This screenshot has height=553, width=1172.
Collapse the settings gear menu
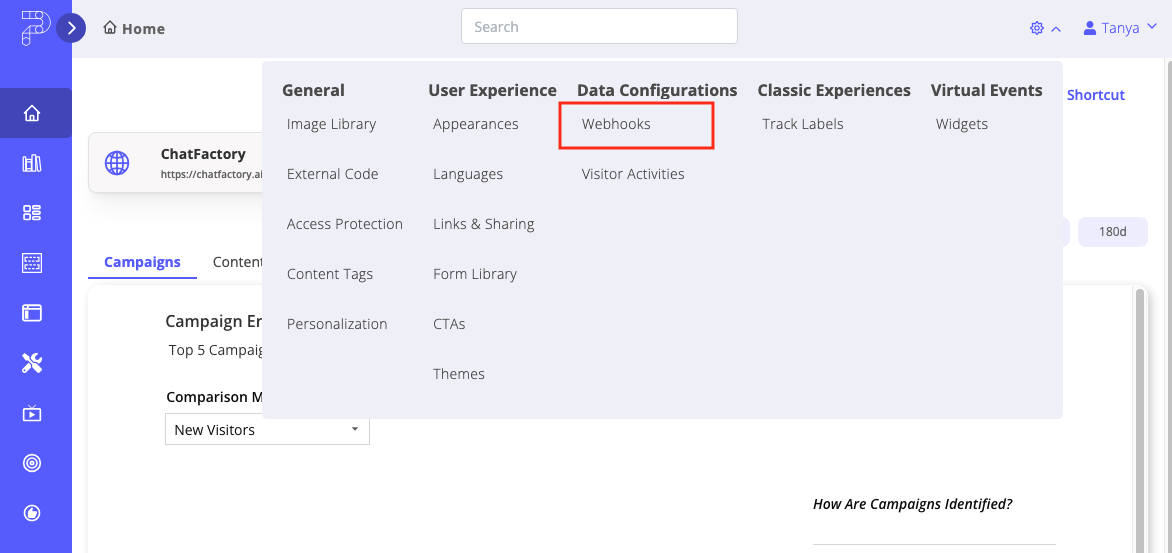pos(1044,28)
